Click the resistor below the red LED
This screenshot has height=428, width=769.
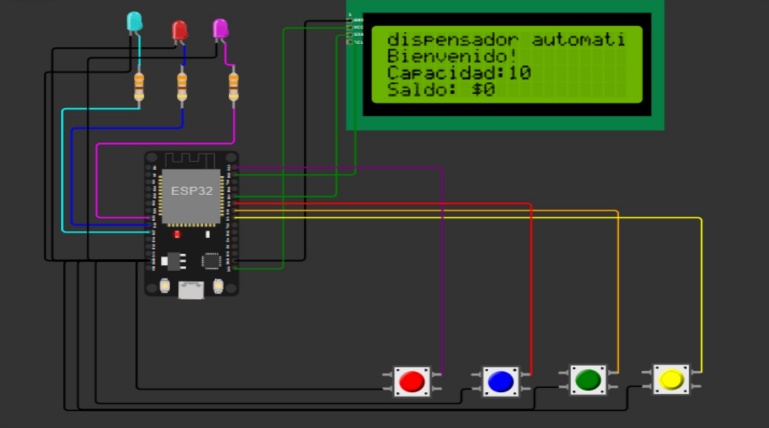pyautogui.click(x=182, y=88)
